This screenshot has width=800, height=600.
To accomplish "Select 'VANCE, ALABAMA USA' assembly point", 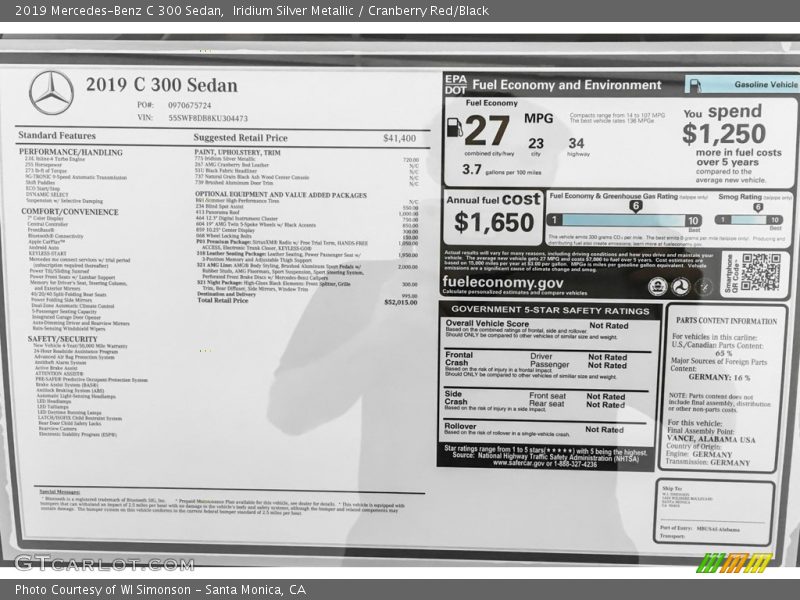I will pyautogui.click(x=711, y=439).
